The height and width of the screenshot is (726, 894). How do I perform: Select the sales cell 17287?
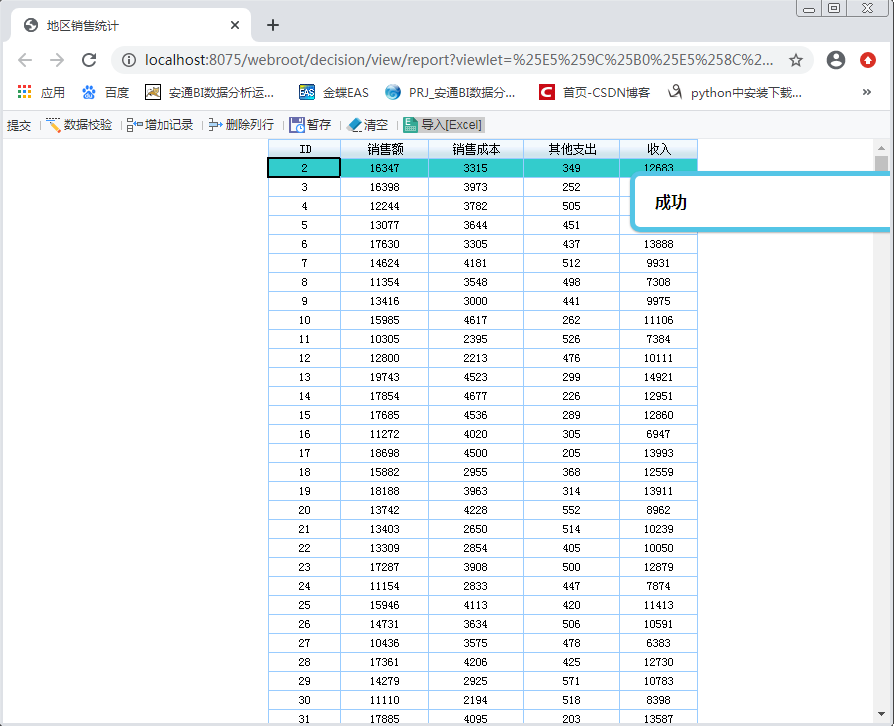coord(385,567)
